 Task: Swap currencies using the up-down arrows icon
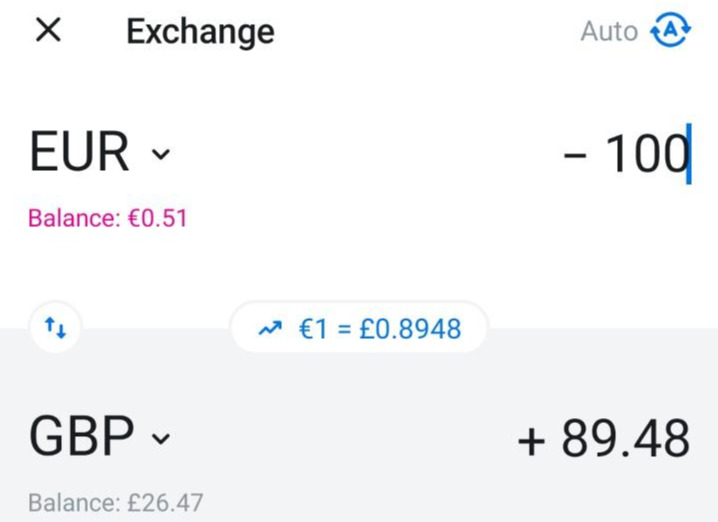pos(54,327)
